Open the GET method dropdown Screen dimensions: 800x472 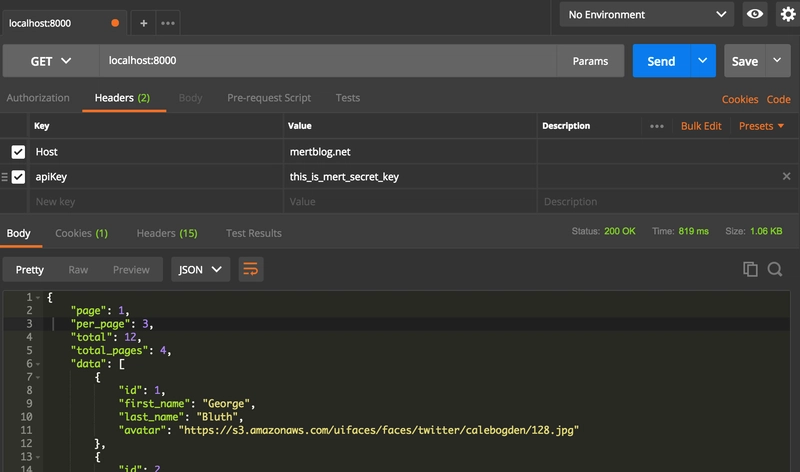pos(51,61)
